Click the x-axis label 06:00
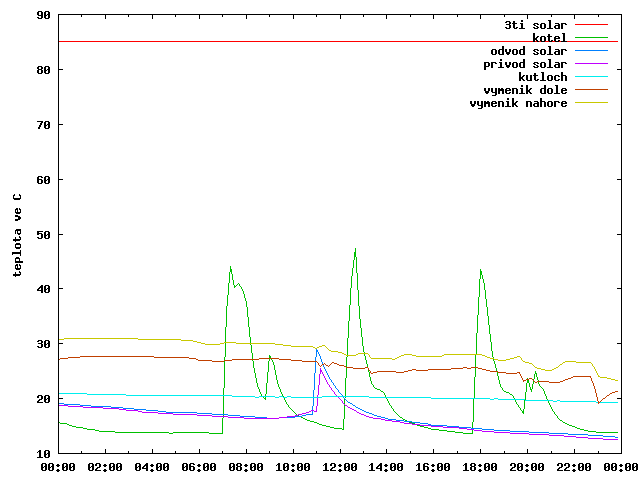The width and height of the screenshot is (640, 480). (x=199, y=467)
